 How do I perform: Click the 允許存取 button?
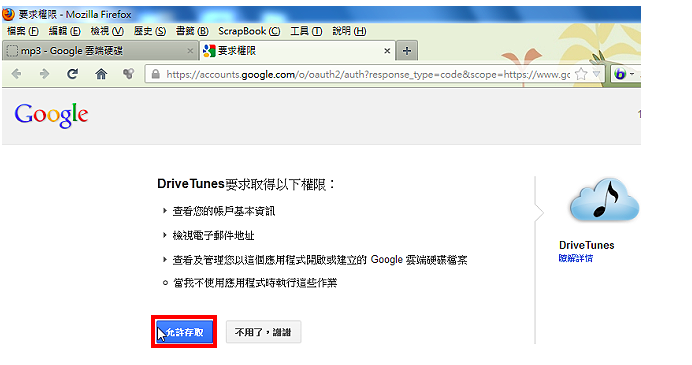(184, 332)
